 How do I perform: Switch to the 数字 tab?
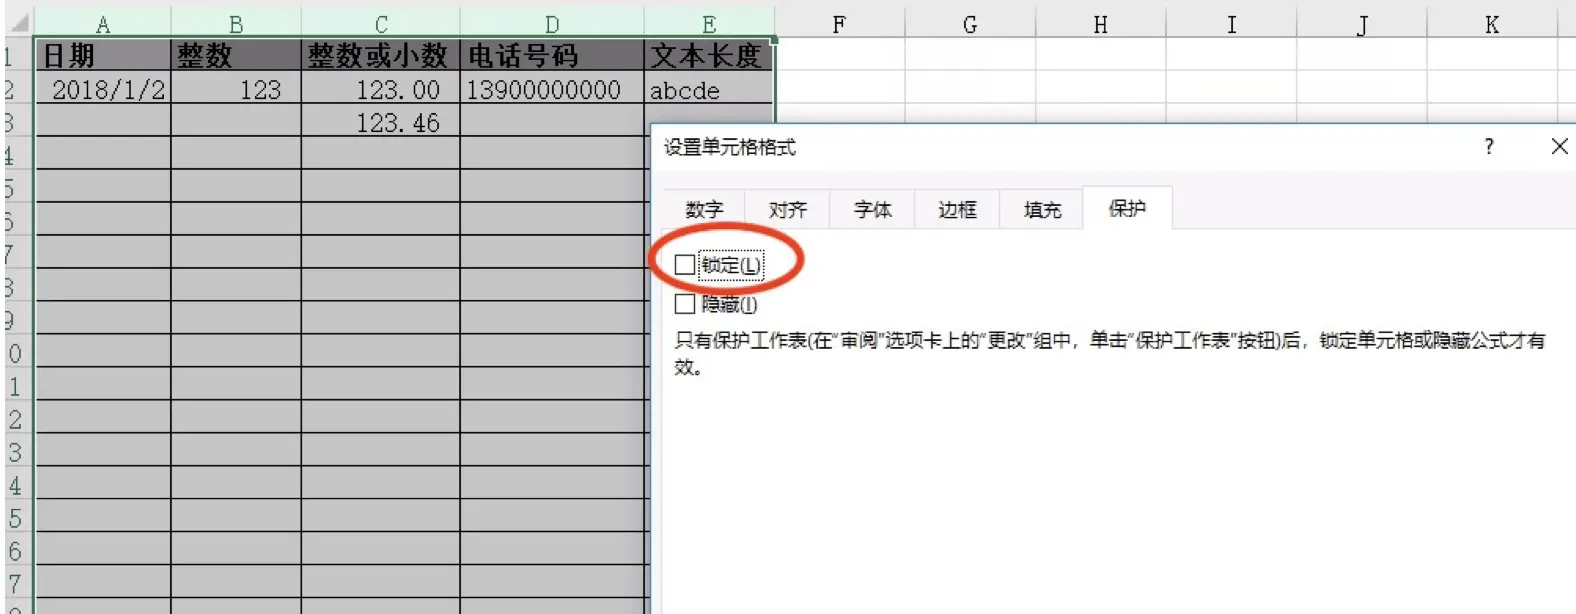click(x=704, y=210)
